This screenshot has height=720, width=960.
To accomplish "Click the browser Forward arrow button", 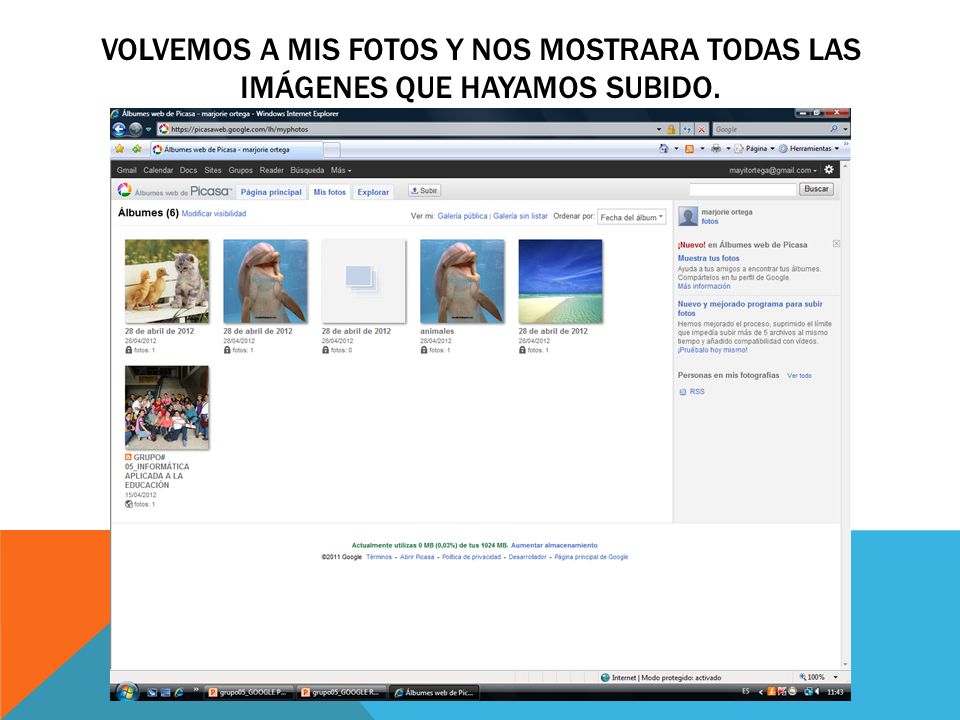I will (x=135, y=129).
